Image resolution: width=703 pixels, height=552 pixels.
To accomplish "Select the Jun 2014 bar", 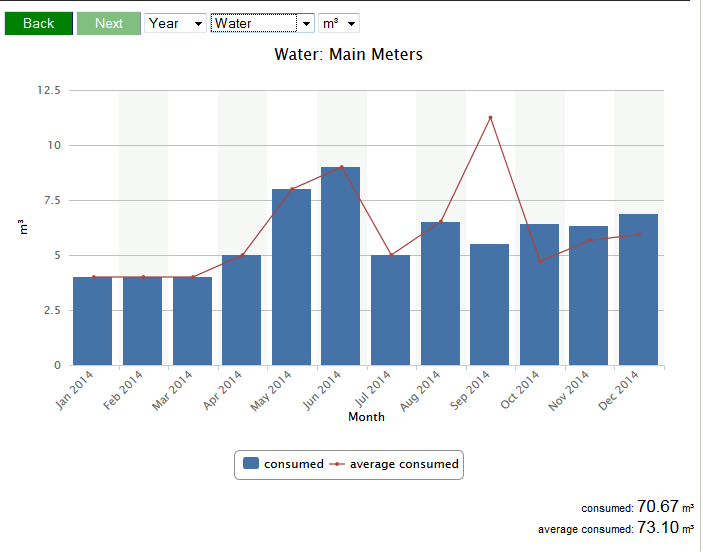I will [340, 266].
